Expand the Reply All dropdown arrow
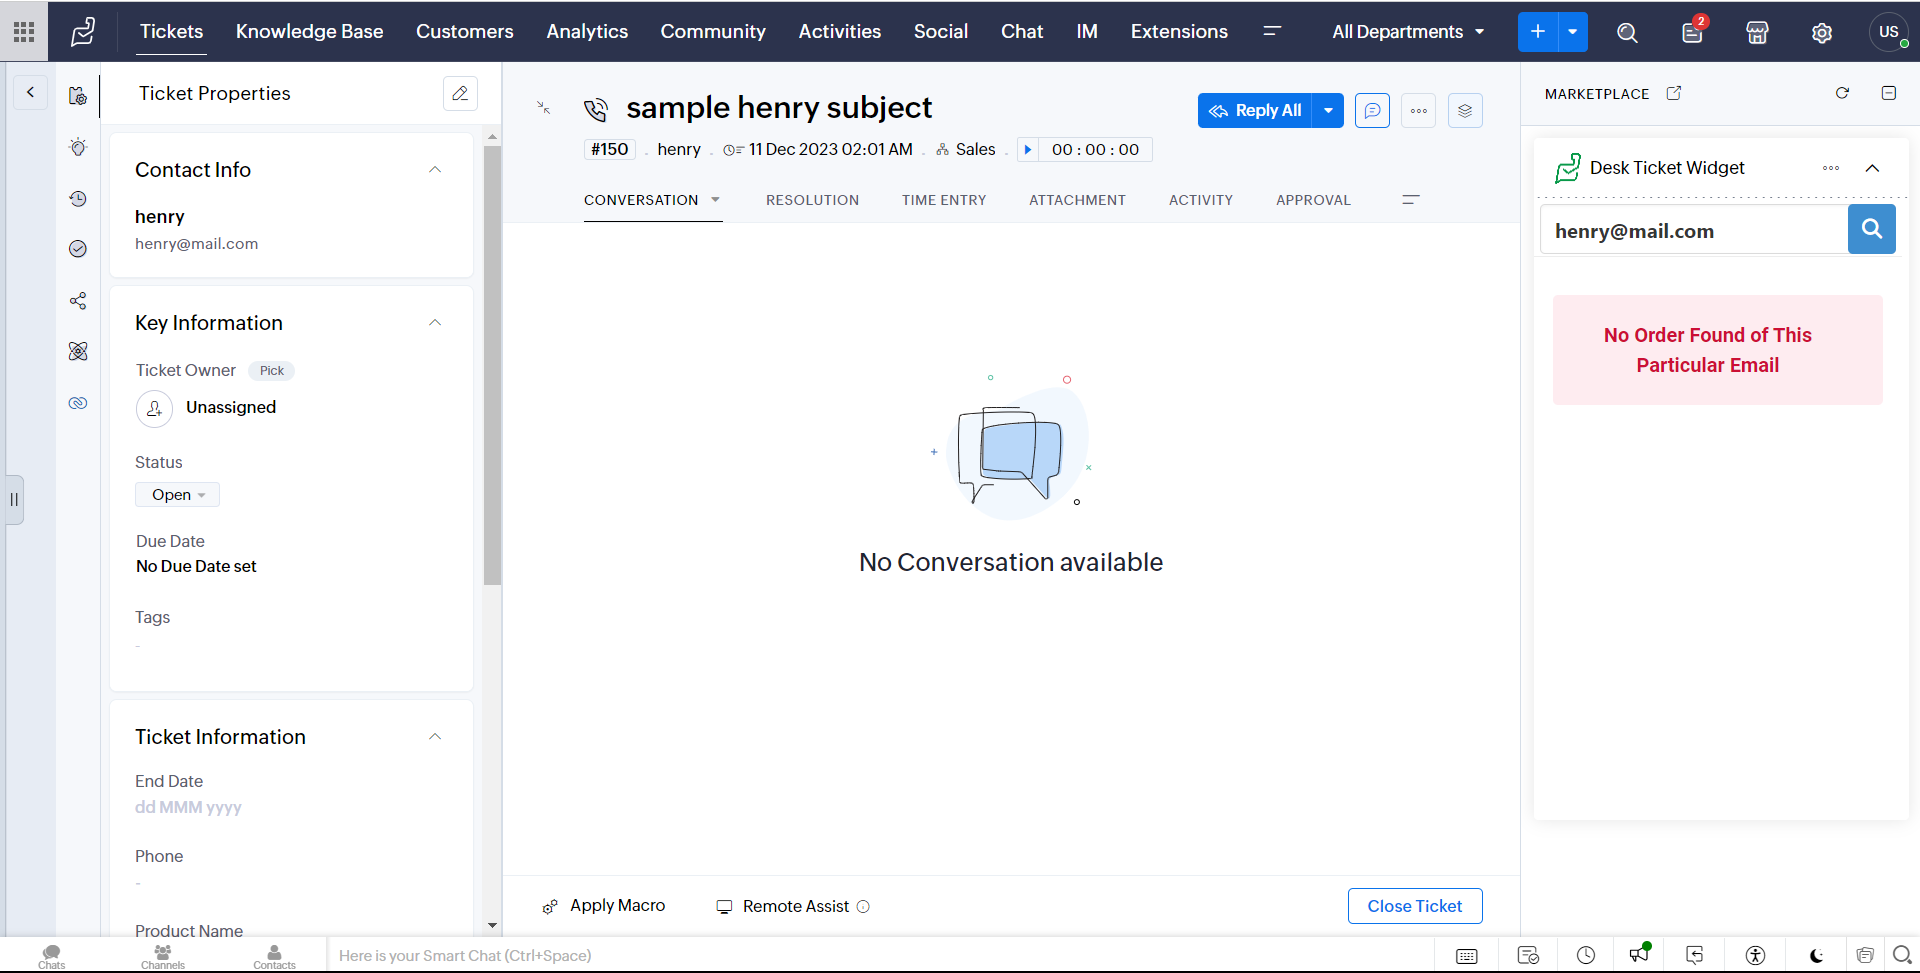This screenshot has height=973, width=1920. [x=1328, y=111]
